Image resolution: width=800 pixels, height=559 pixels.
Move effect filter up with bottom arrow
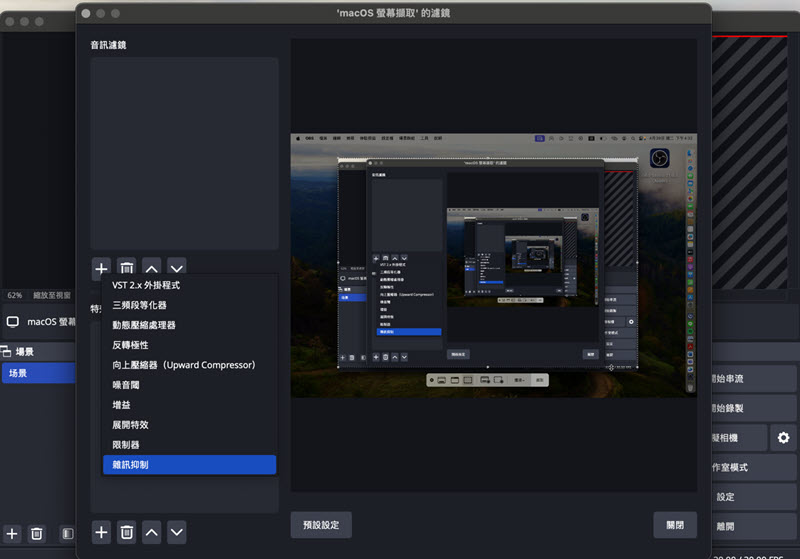(152, 532)
